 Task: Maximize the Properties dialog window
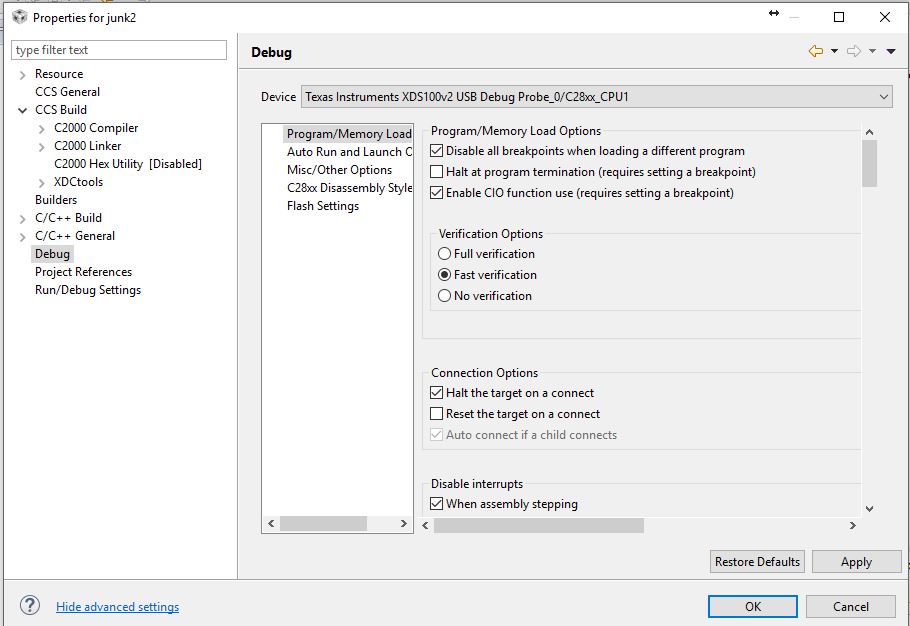pyautogui.click(x=839, y=17)
